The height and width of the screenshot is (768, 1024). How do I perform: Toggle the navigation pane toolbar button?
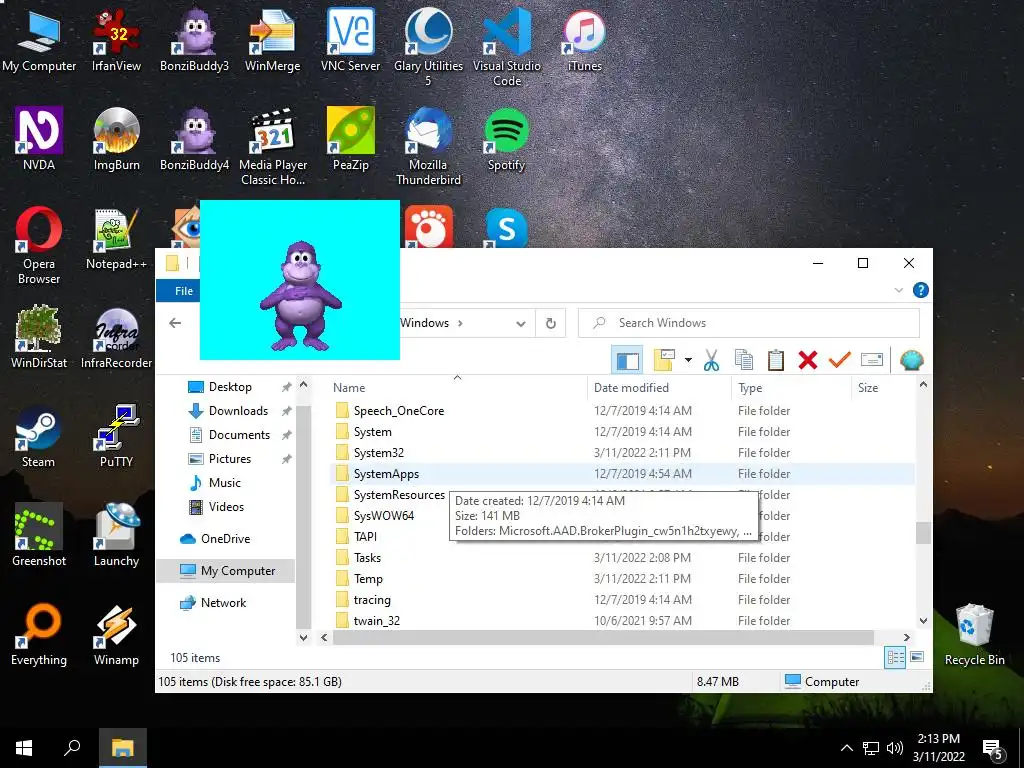pyautogui.click(x=628, y=360)
